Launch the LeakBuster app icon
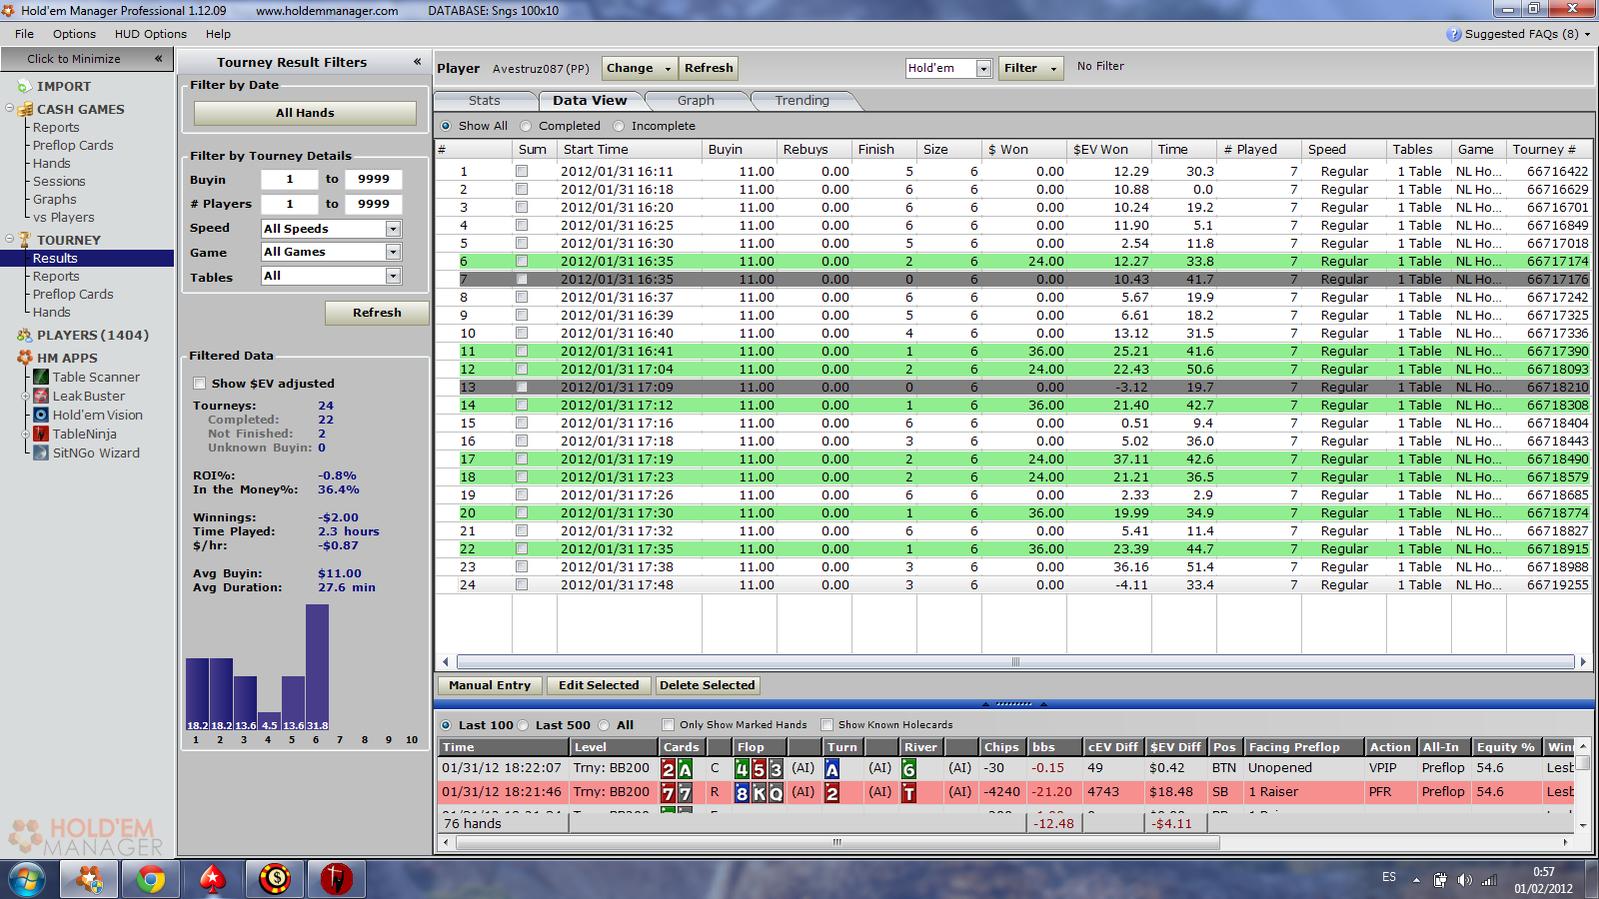The image size is (1599, 899). pos(41,396)
